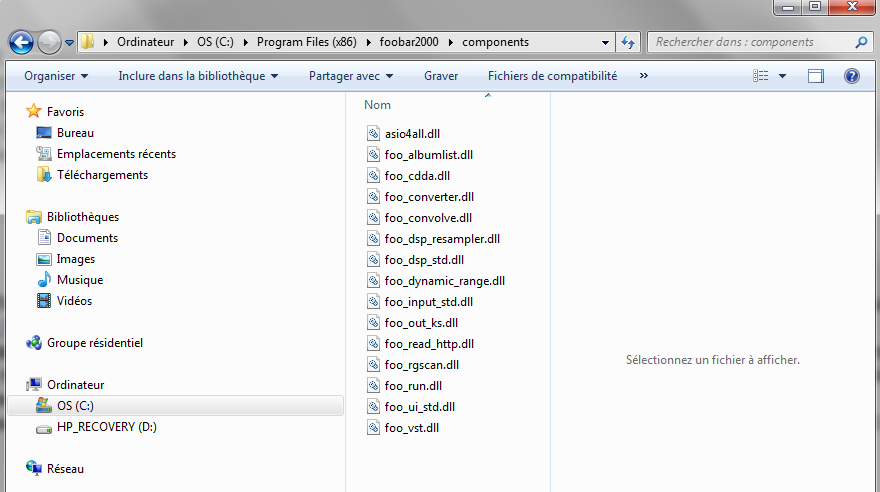Click the foo_out_ks.dll file icon
Screen dimensions: 880x492
pos(373,323)
